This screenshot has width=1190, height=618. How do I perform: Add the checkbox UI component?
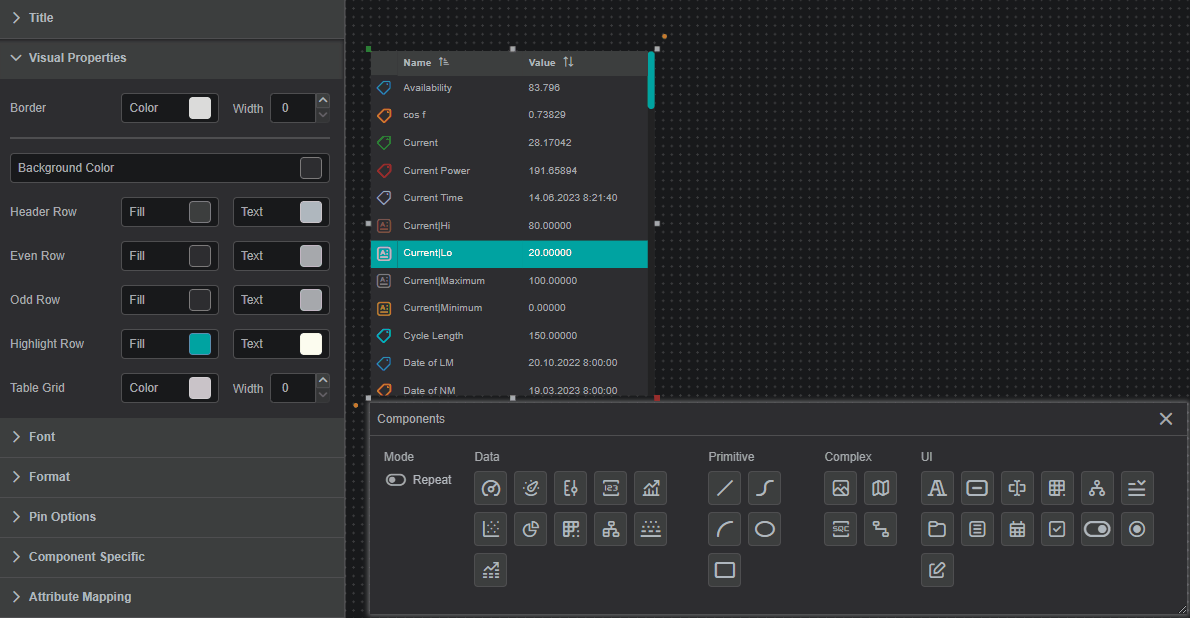coord(1057,529)
